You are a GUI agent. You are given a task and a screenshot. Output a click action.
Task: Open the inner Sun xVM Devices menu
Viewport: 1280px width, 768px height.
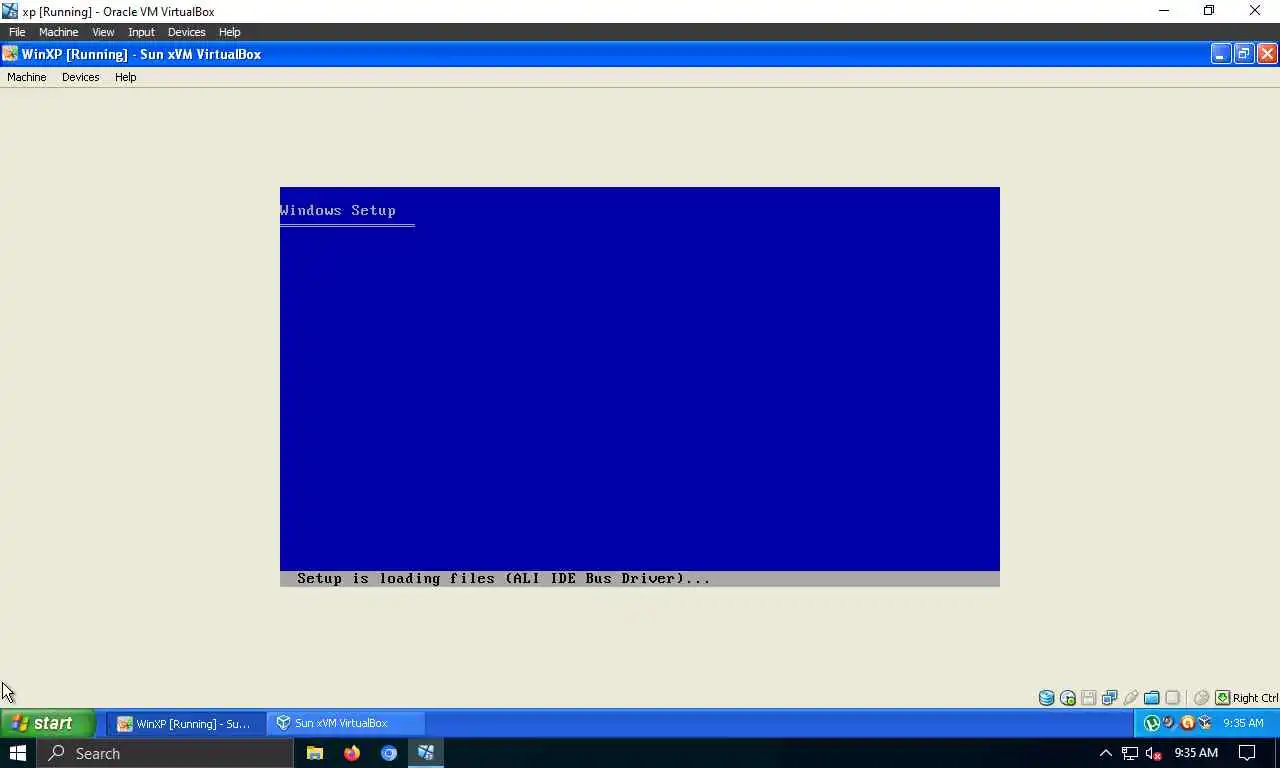tap(80, 77)
